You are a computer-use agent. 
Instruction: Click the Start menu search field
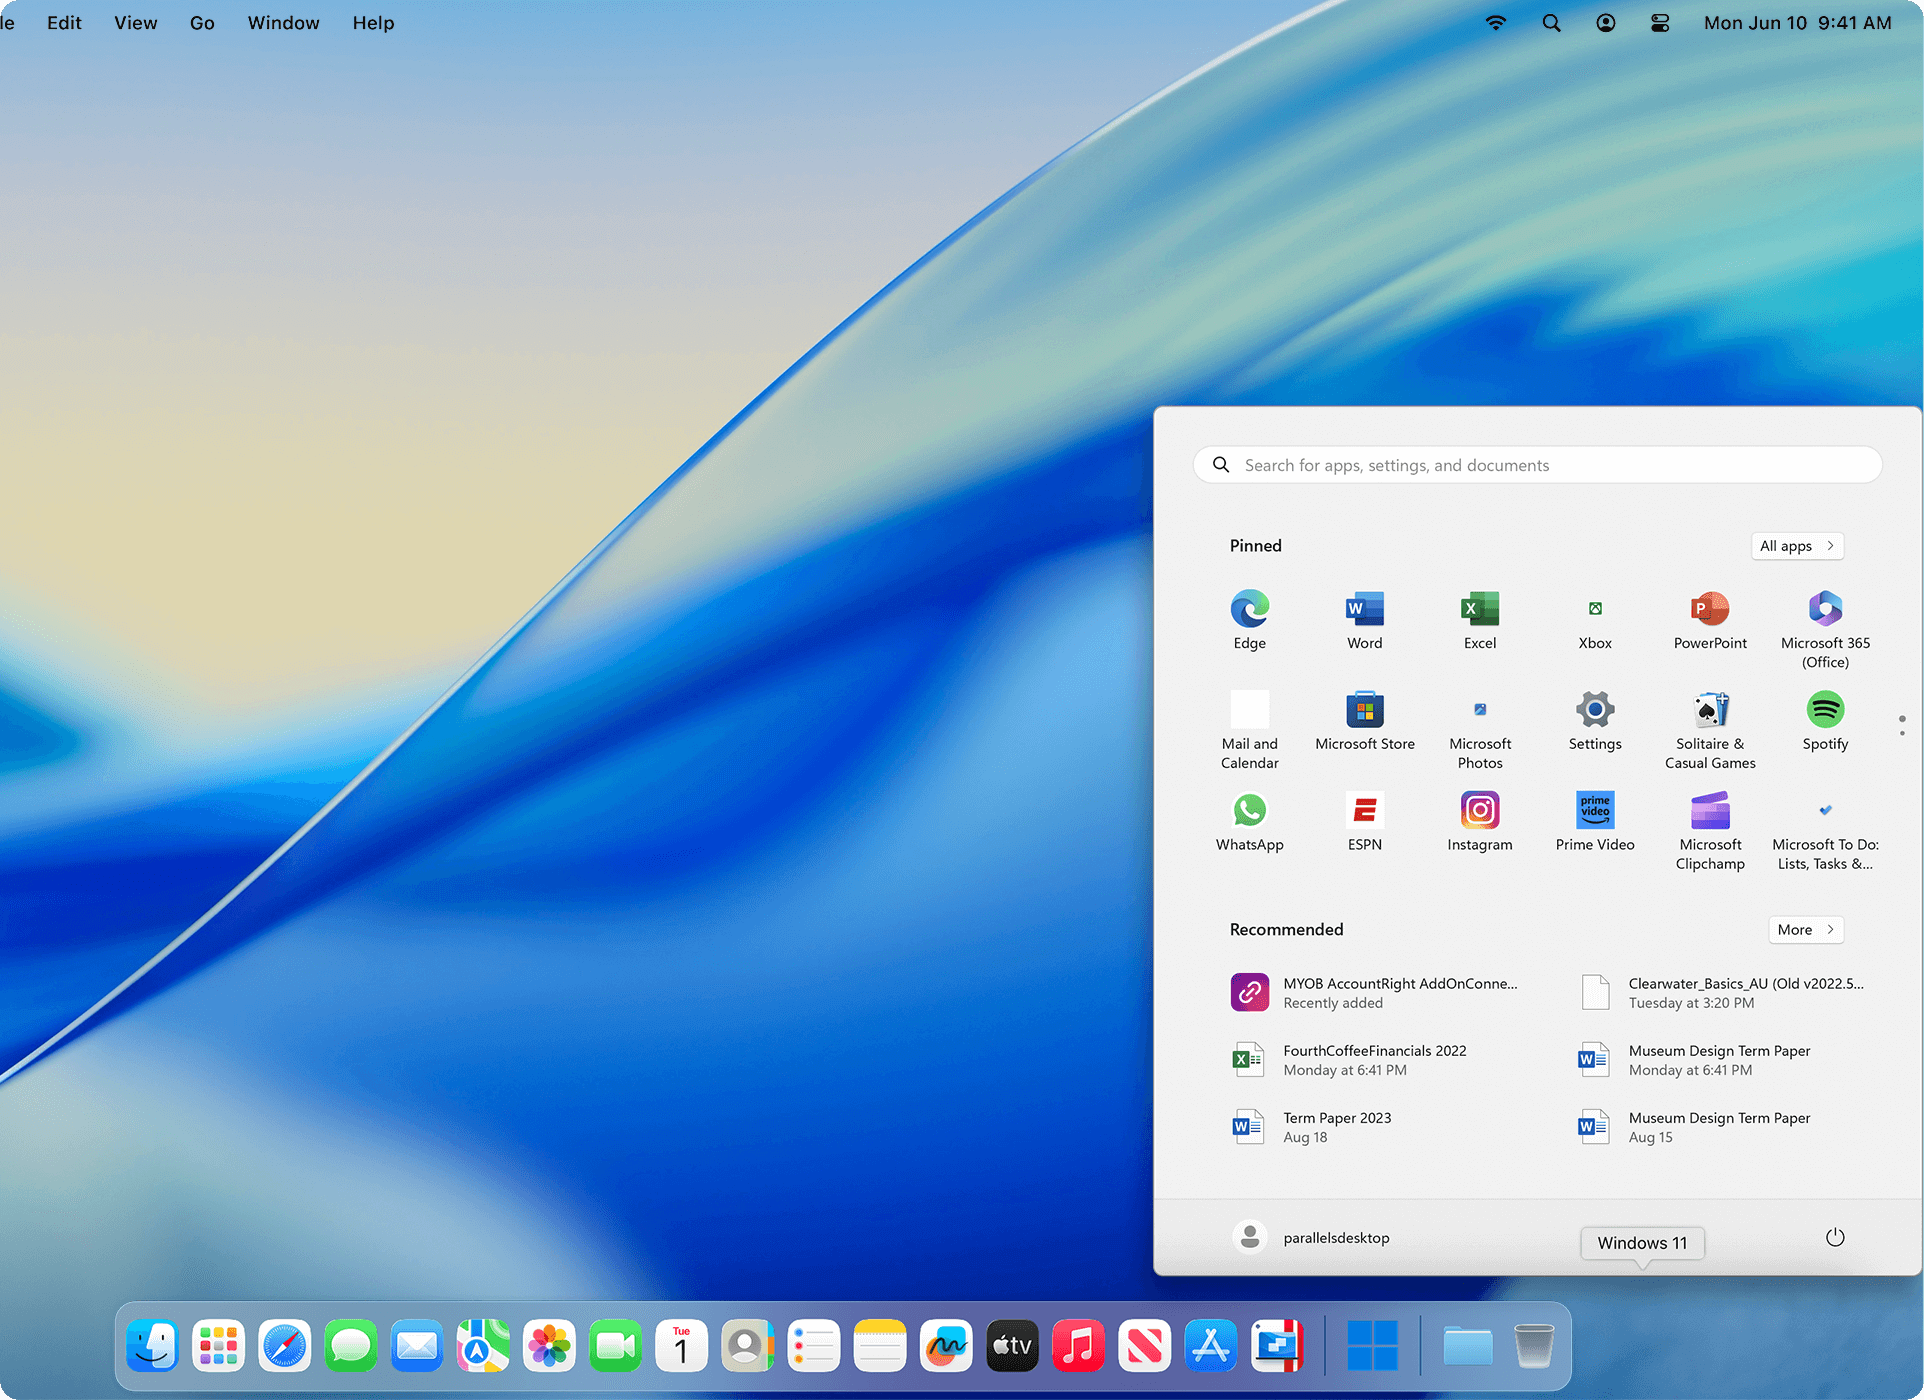(x=1537, y=465)
